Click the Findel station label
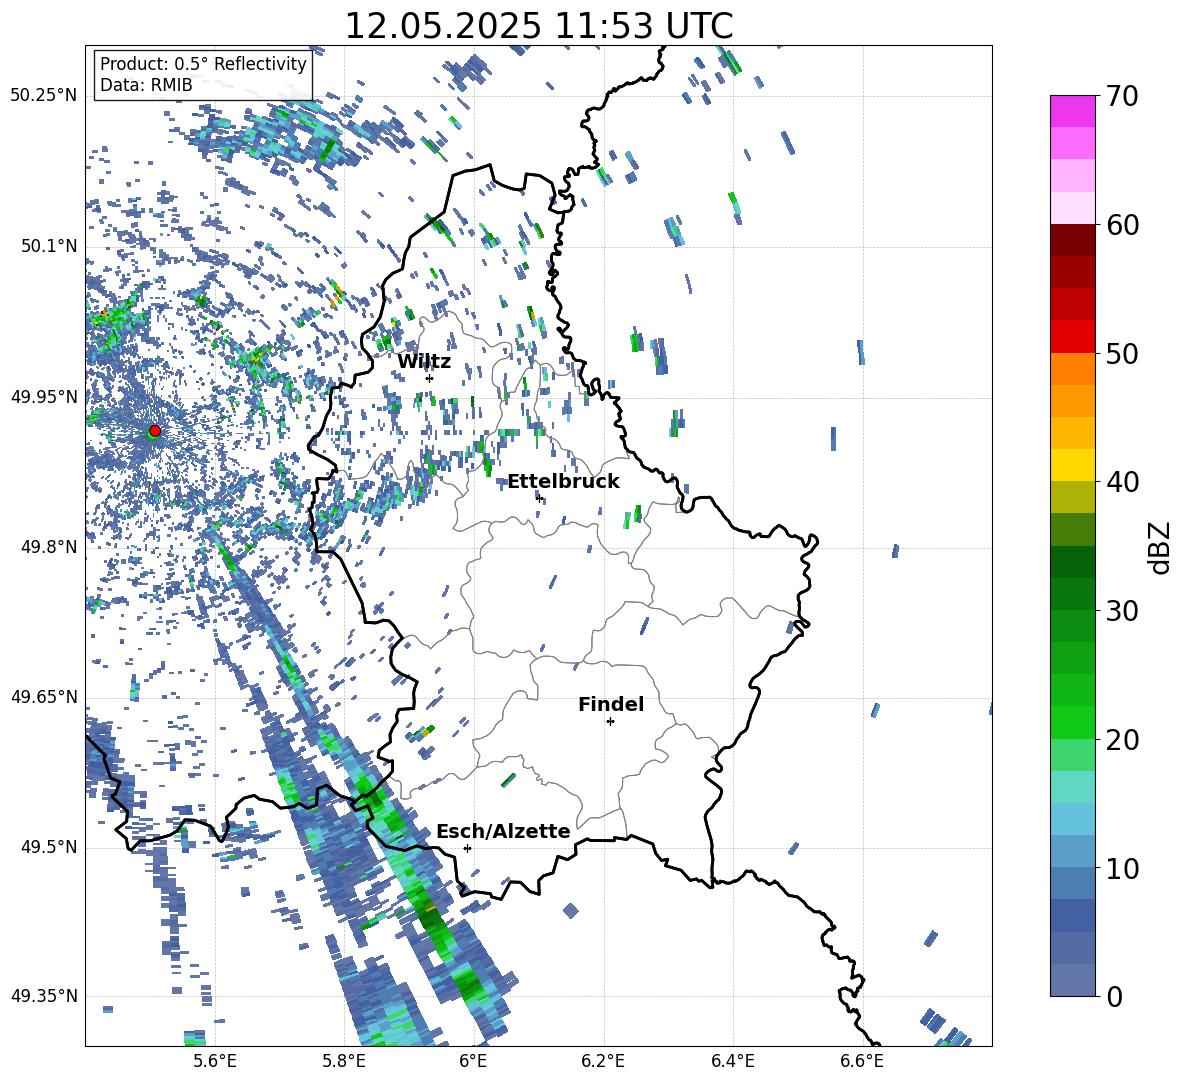Image resolution: width=1184 pixels, height=1081 pixels. (x=611, y=704)
